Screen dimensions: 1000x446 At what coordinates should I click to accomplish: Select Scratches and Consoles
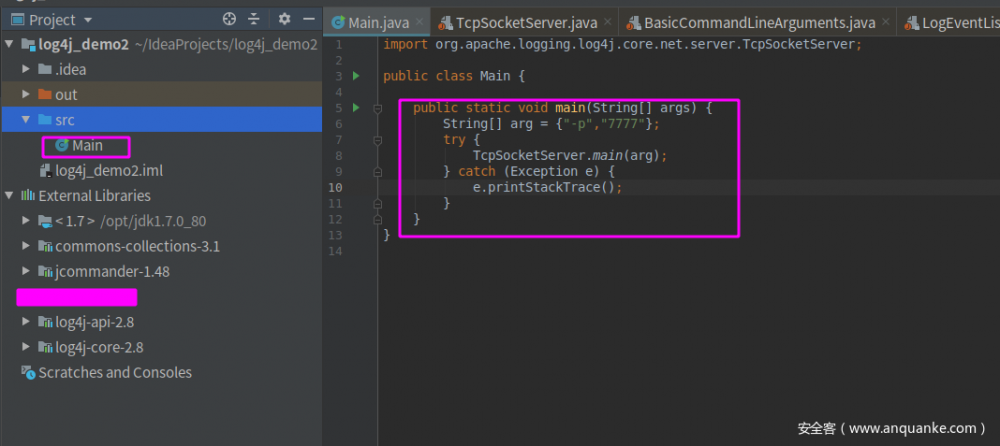click(115, 373)
